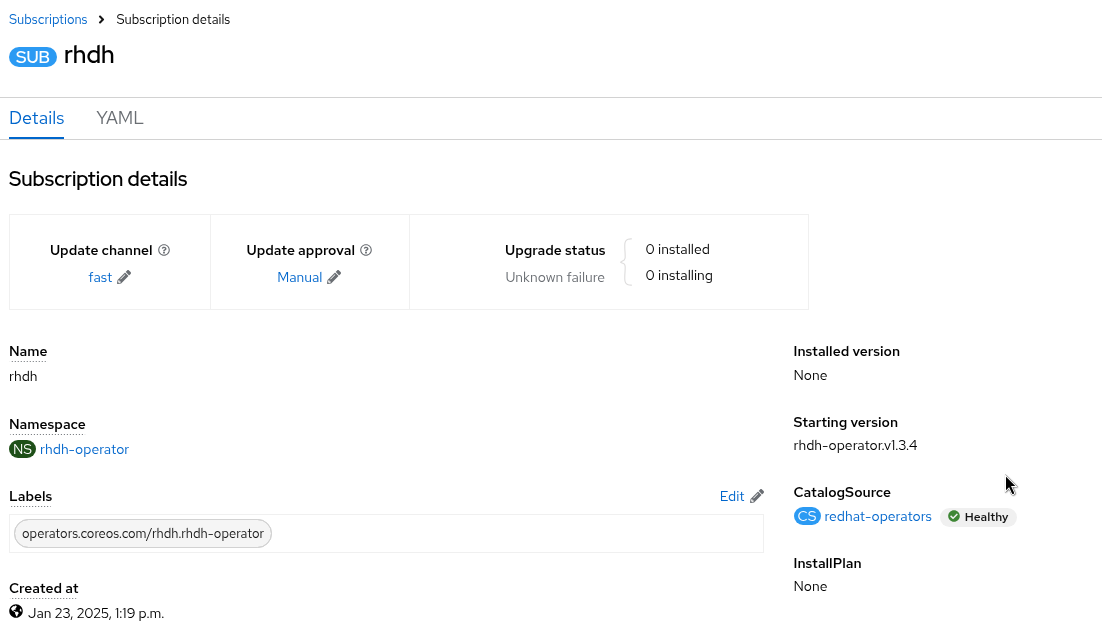1102x638 pixels.
Task: Open the redhat-operators catalog source
Action: (x=878, y=517)
